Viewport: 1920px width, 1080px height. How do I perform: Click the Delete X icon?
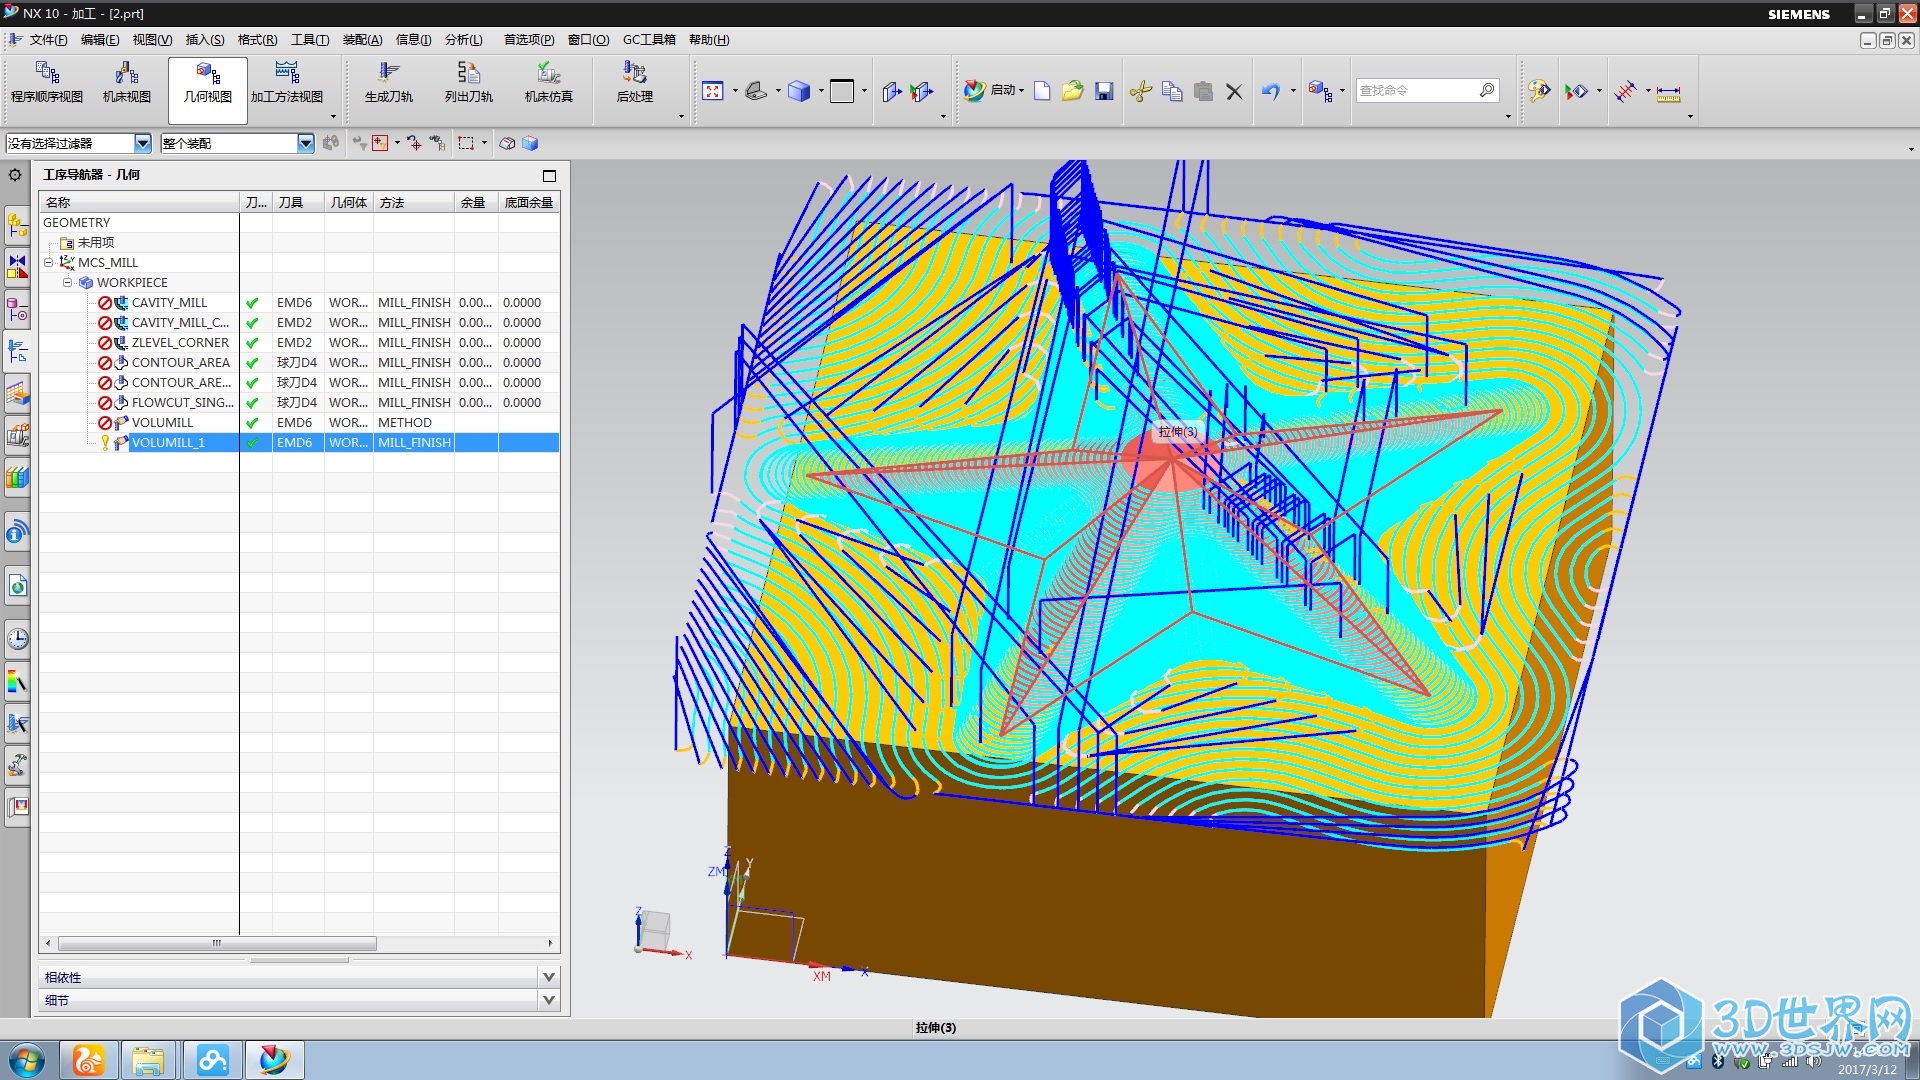click(x=1234, y=91)
